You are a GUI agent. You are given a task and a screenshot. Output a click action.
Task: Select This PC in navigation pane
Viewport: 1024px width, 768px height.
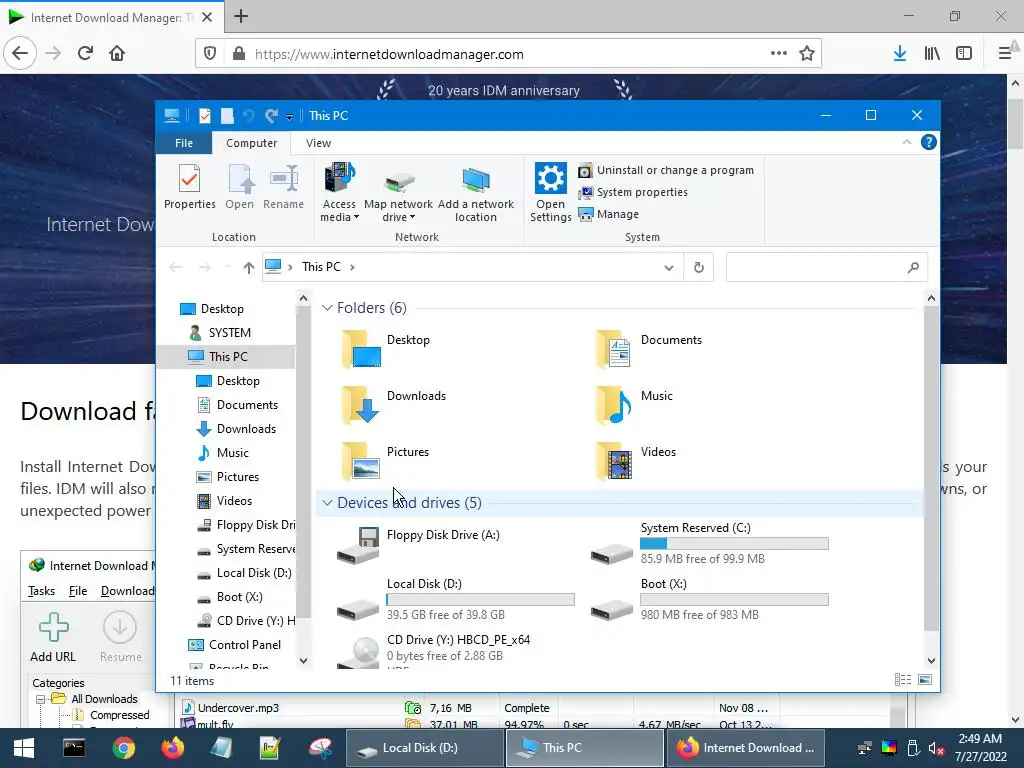[x=228, y=357]
